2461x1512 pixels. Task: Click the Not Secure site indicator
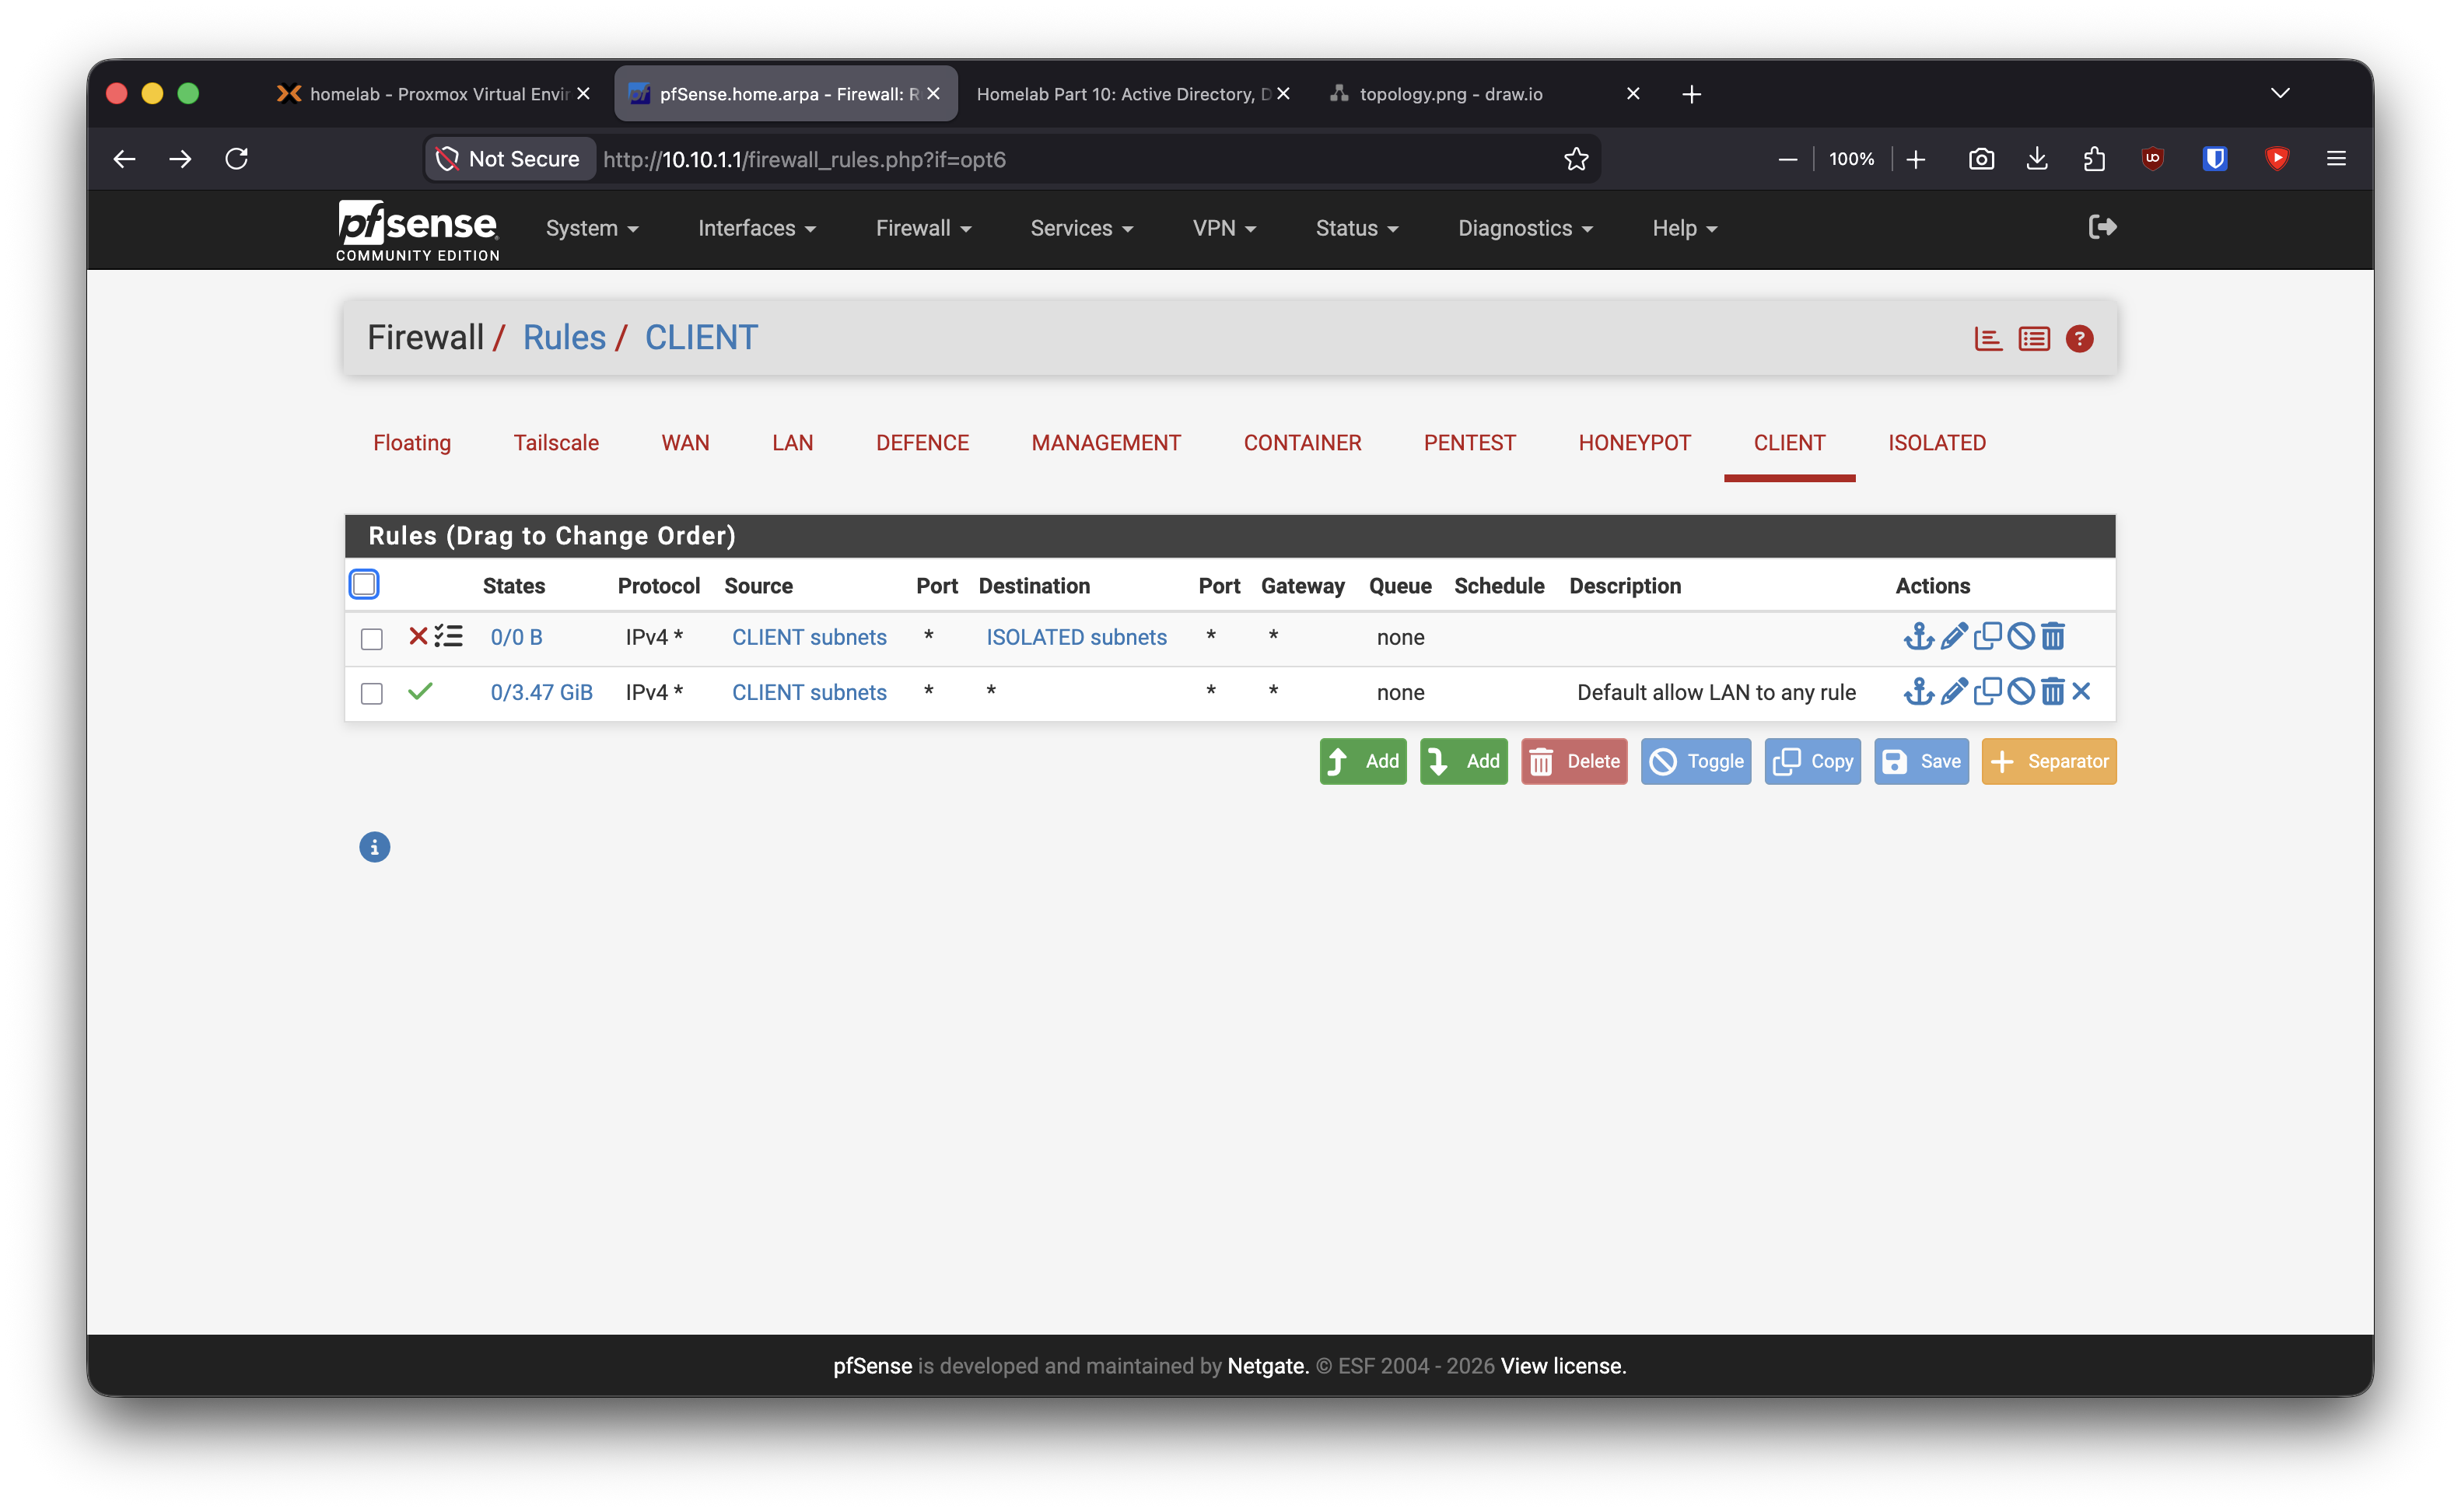(509, 159)
